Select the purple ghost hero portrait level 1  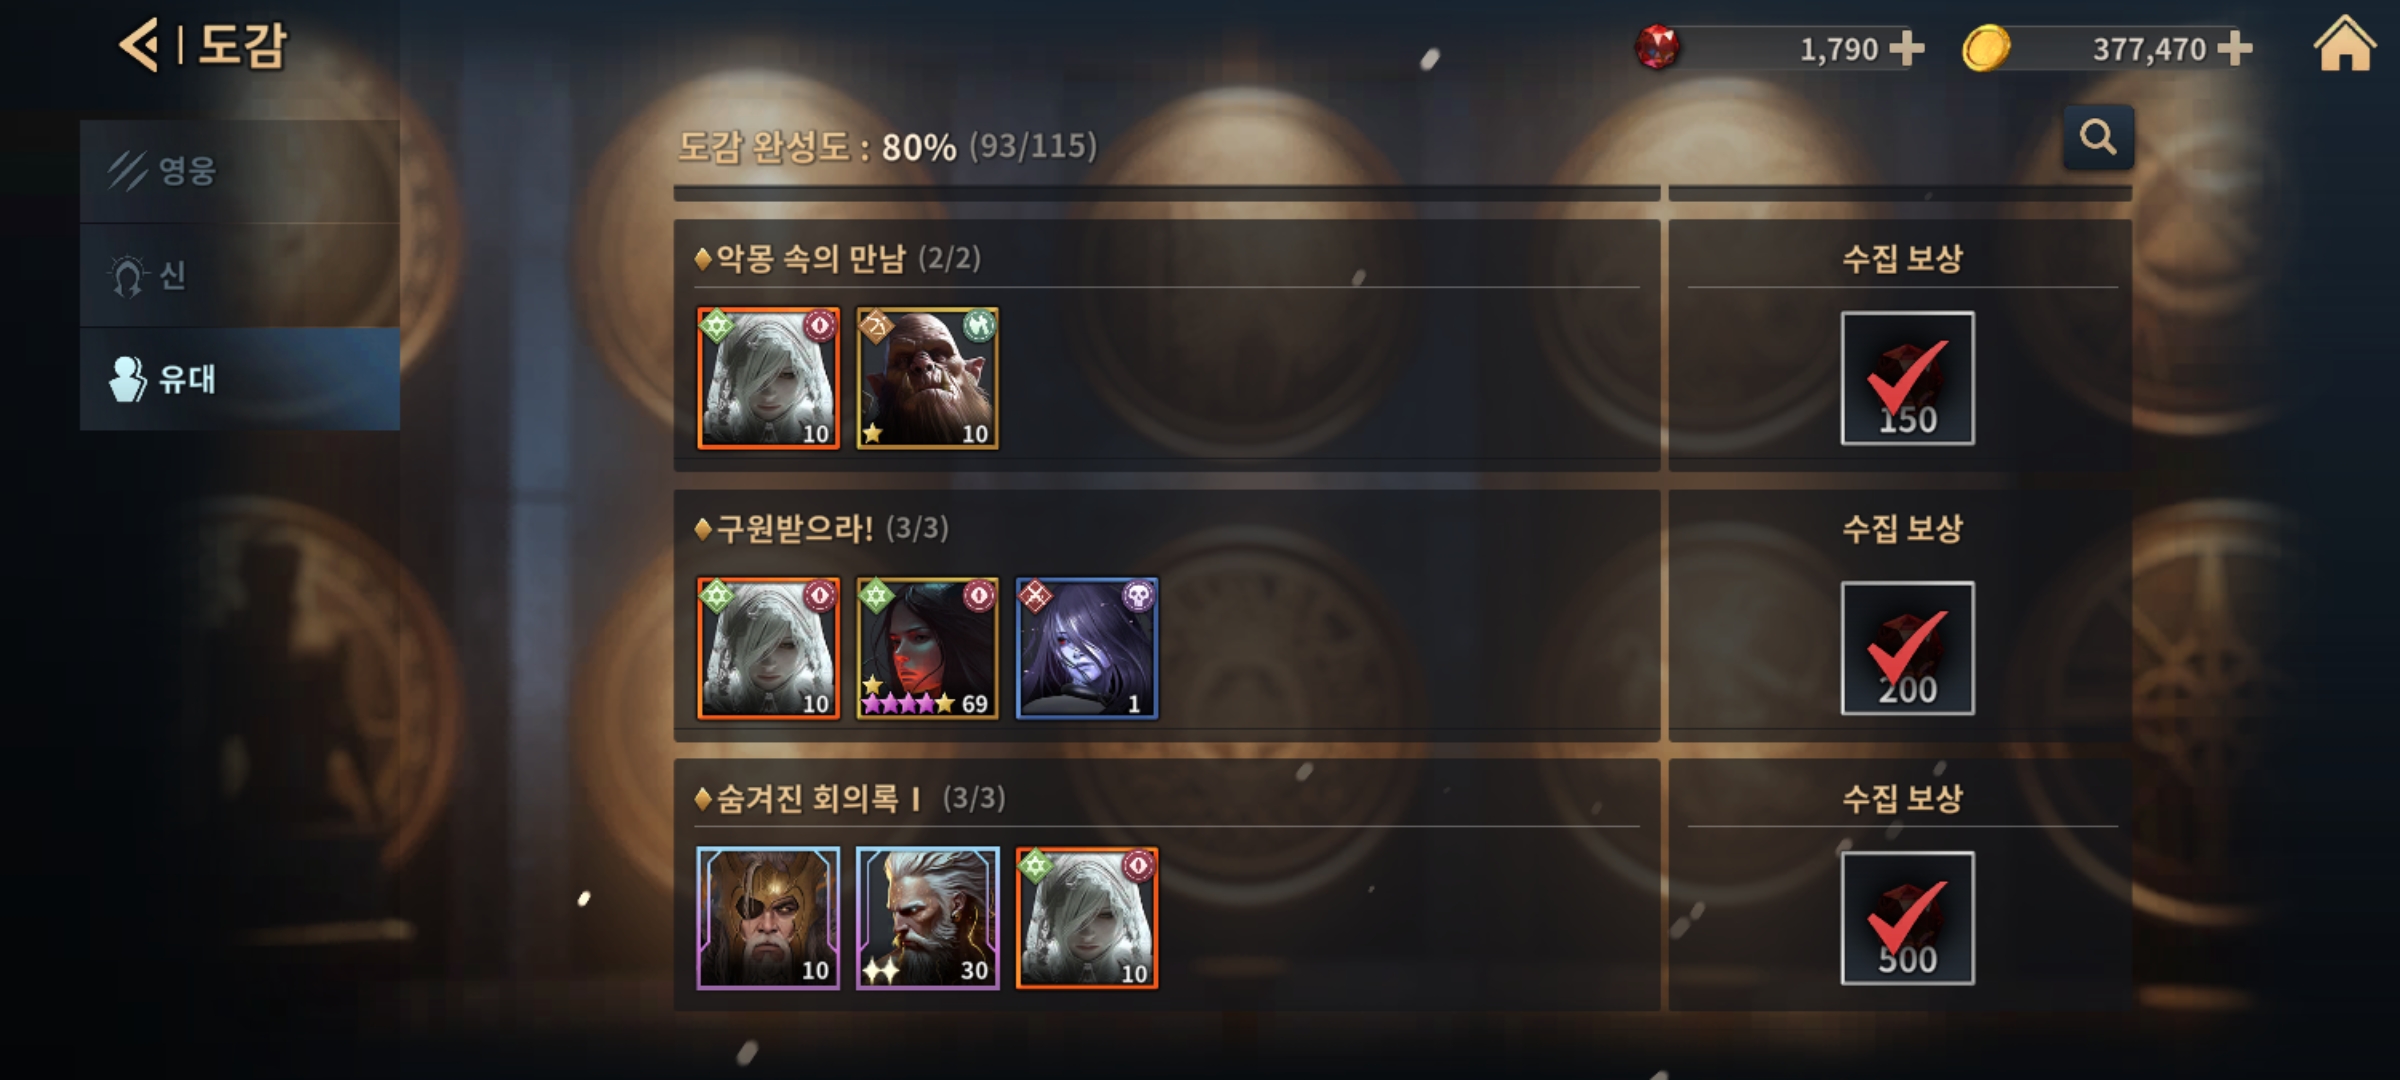pyautogui.click(x=1087, y=648)
